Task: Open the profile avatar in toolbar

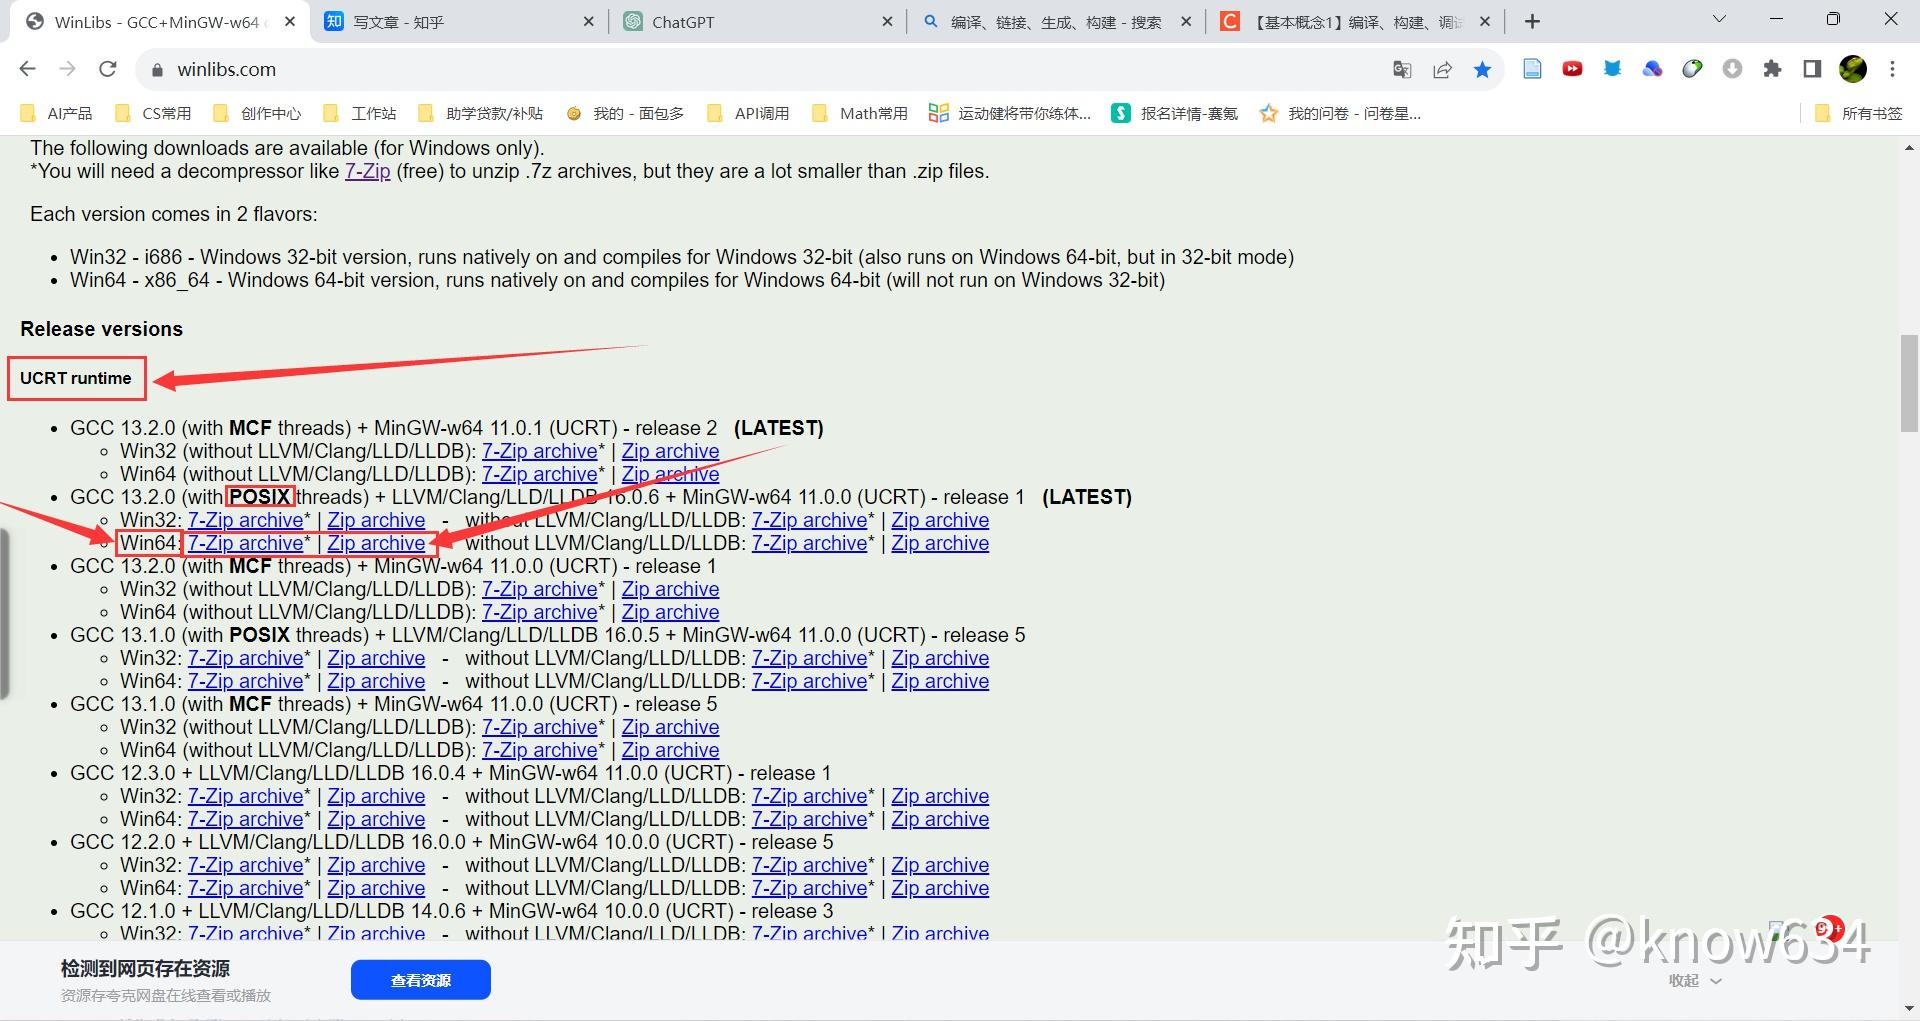Action: pos(1853,69)
